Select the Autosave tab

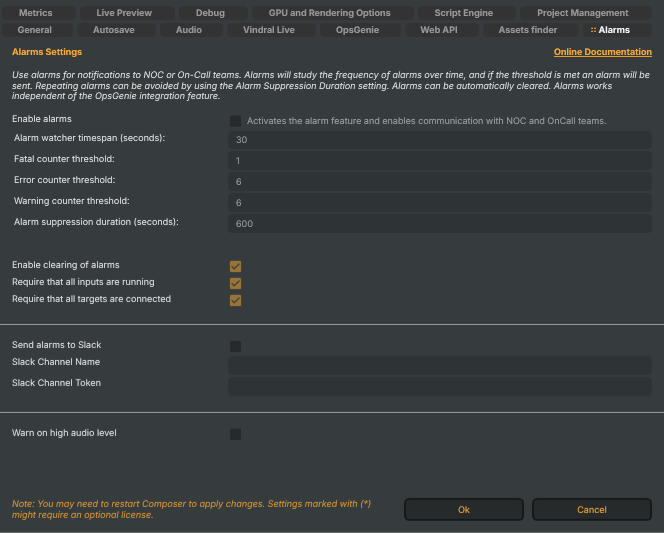pos(116,30)
